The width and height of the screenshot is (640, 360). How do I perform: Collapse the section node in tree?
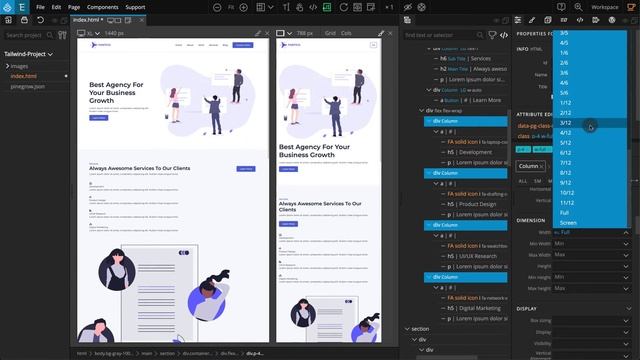click(407, 329)
